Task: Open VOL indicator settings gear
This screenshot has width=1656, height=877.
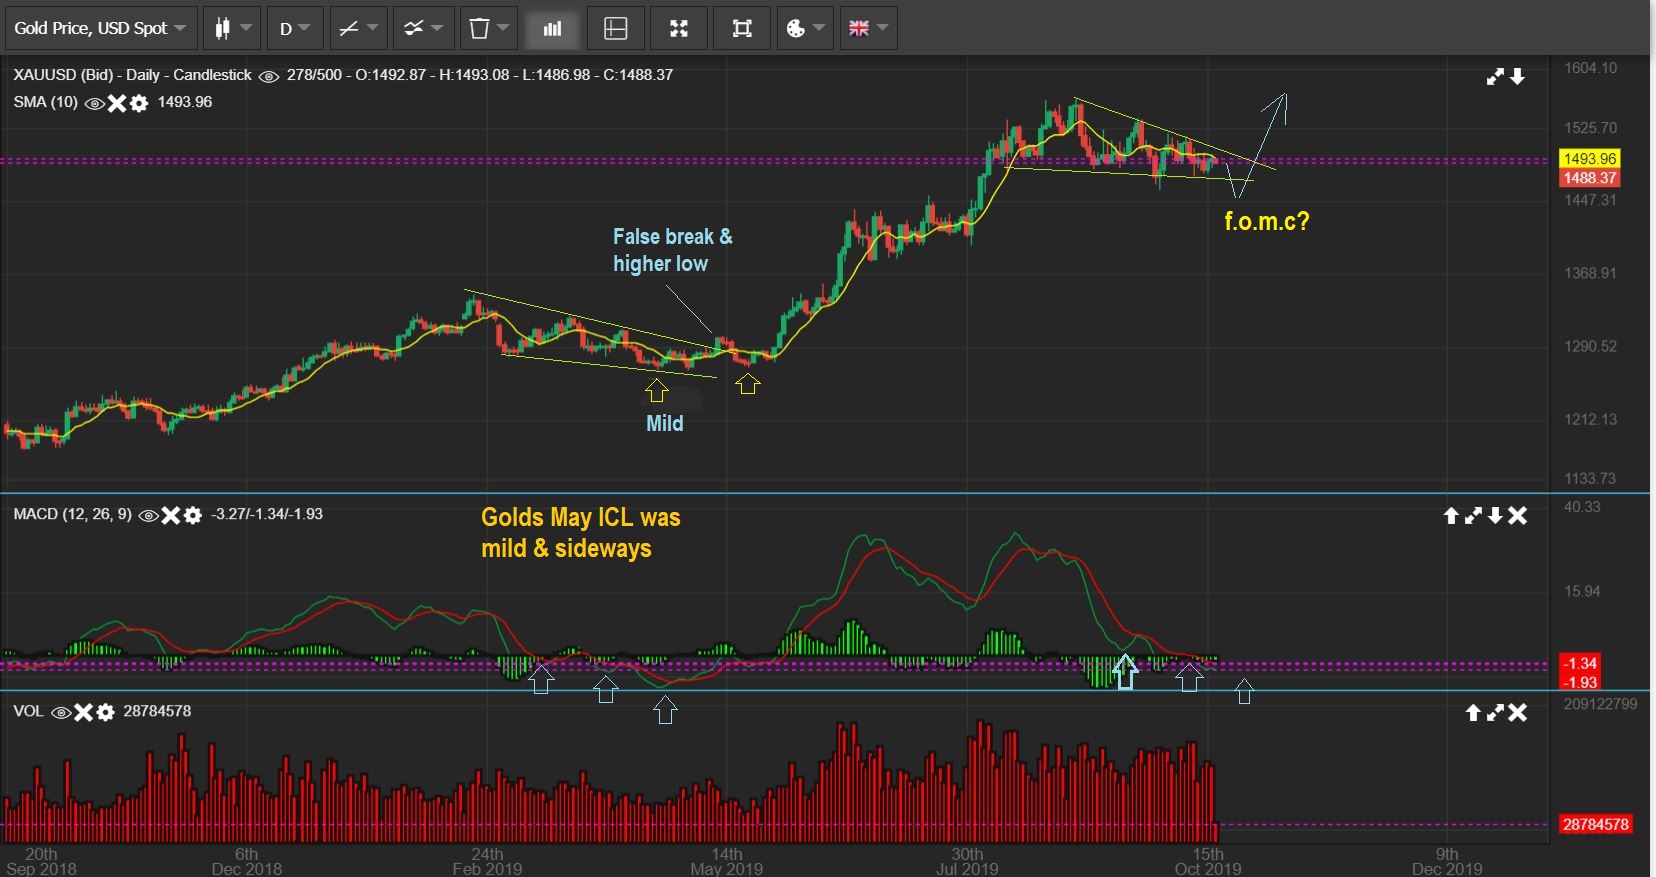Action: (x=105, y=712)
